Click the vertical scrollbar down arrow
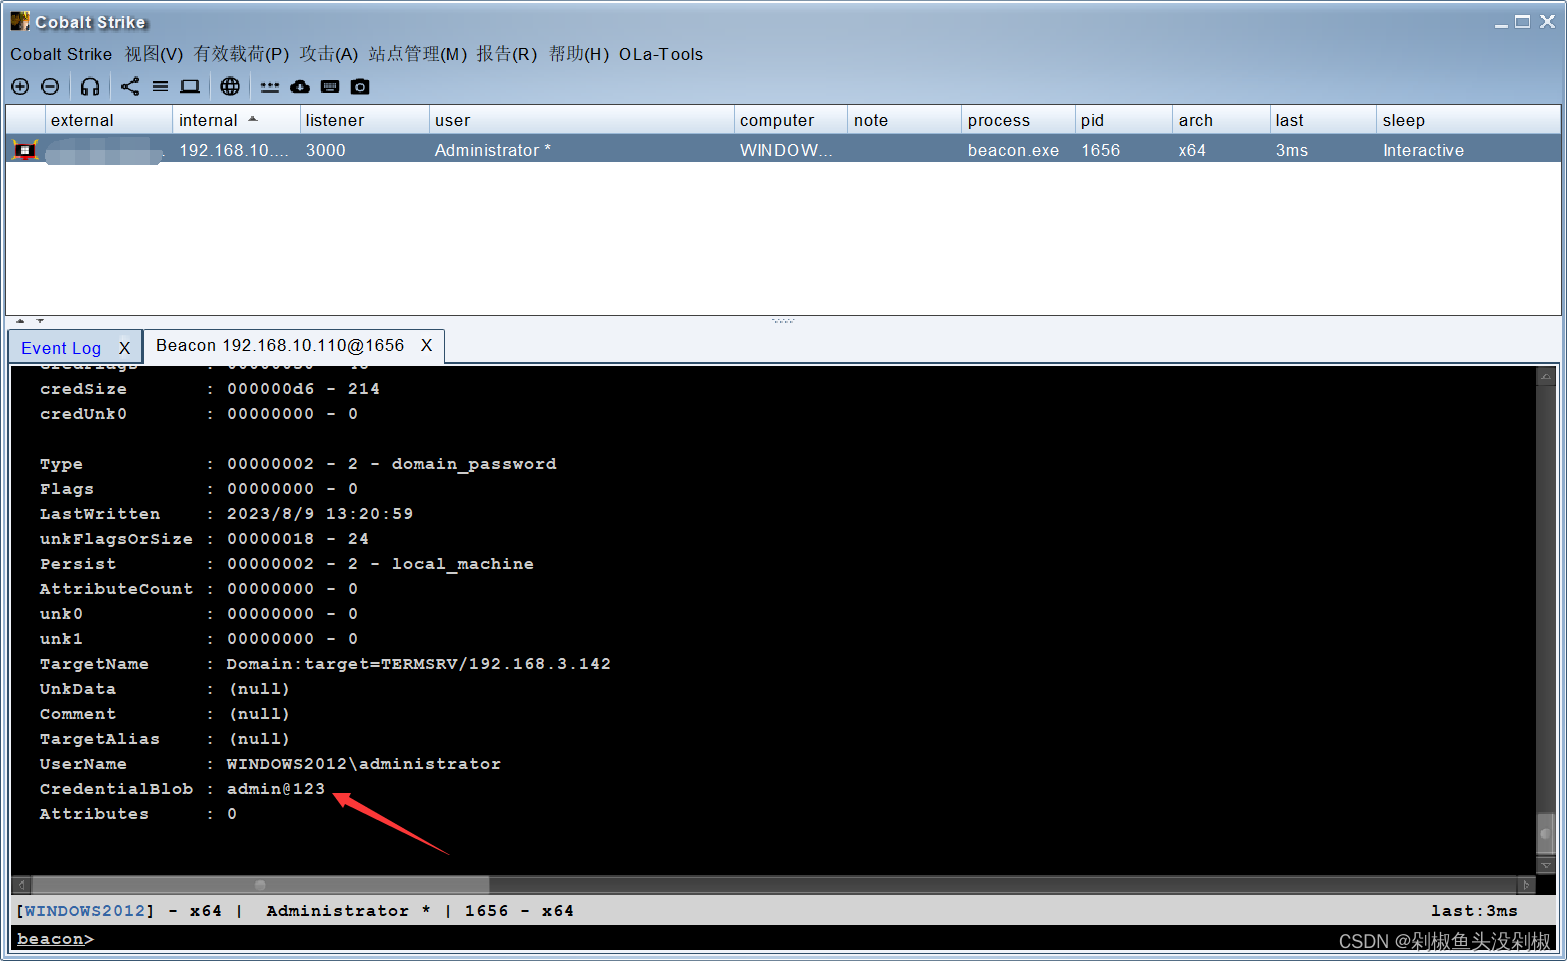The width and height of the screenshot is (1567, 961). [1546, 865]
